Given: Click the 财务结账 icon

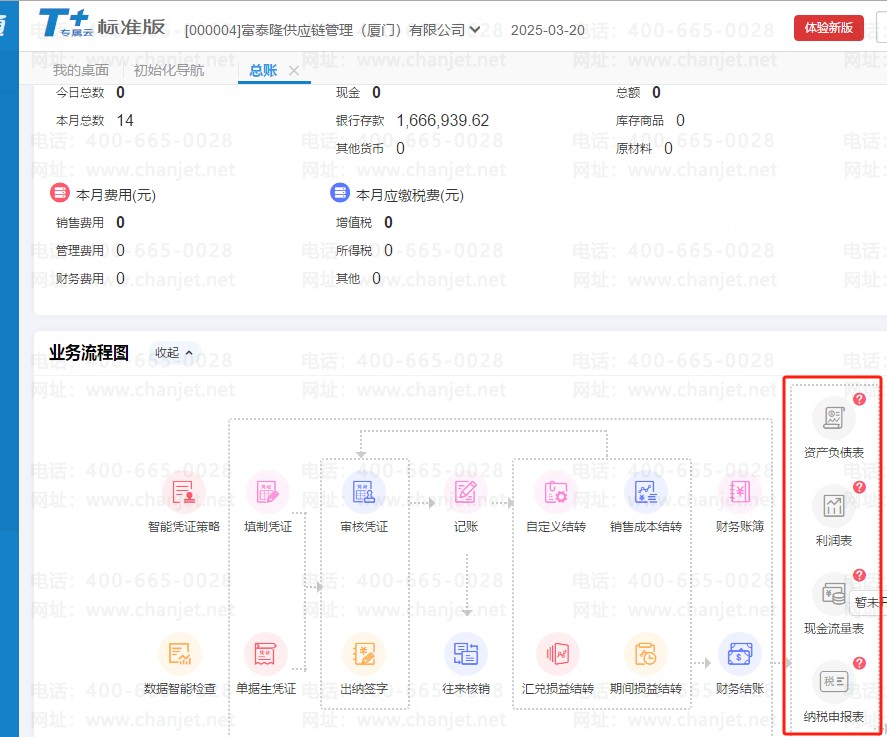Looking at the screenshot, I should (739, 655).
